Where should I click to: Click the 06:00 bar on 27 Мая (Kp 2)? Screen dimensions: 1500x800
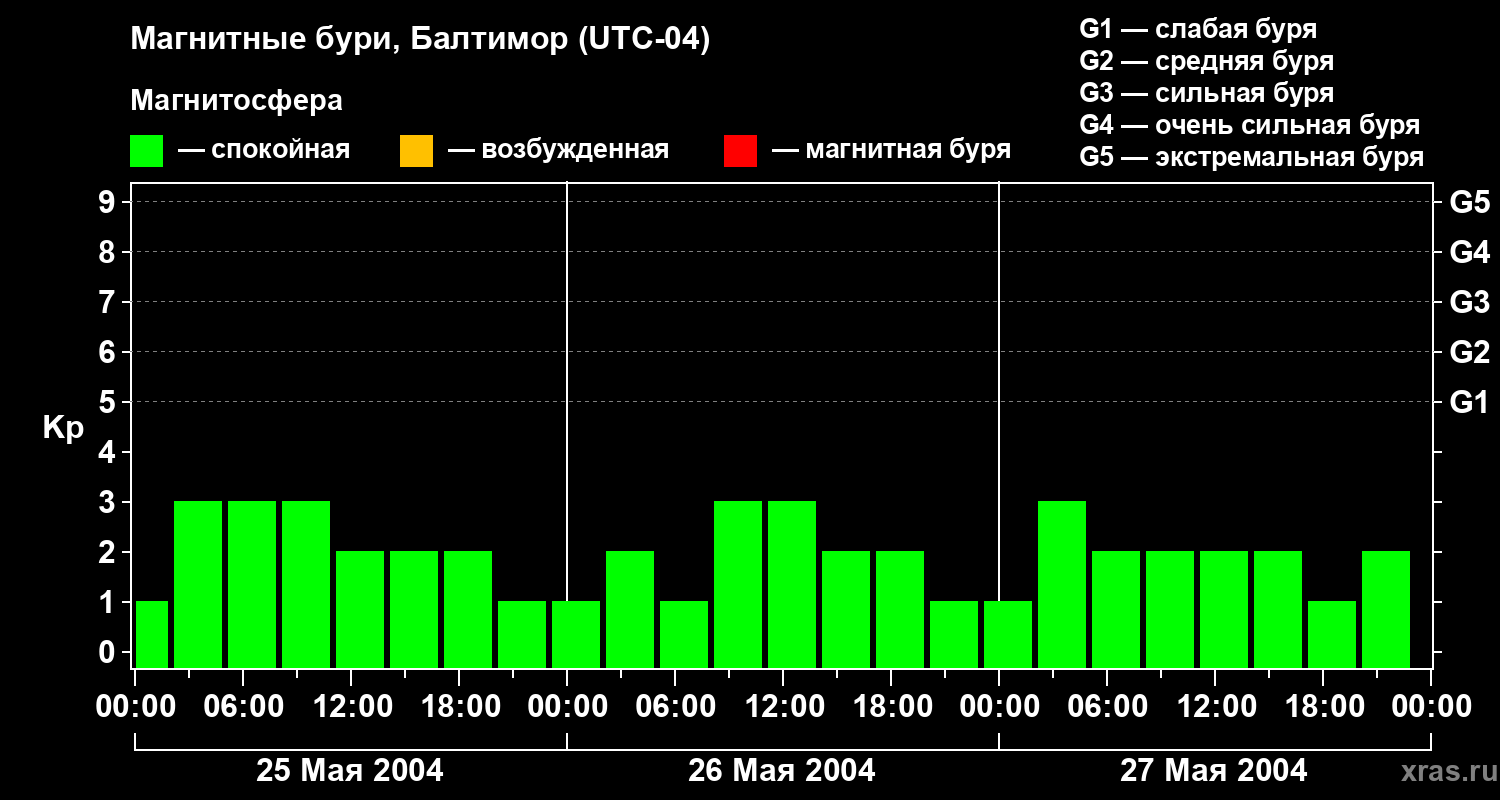[x=1116, y=609]
